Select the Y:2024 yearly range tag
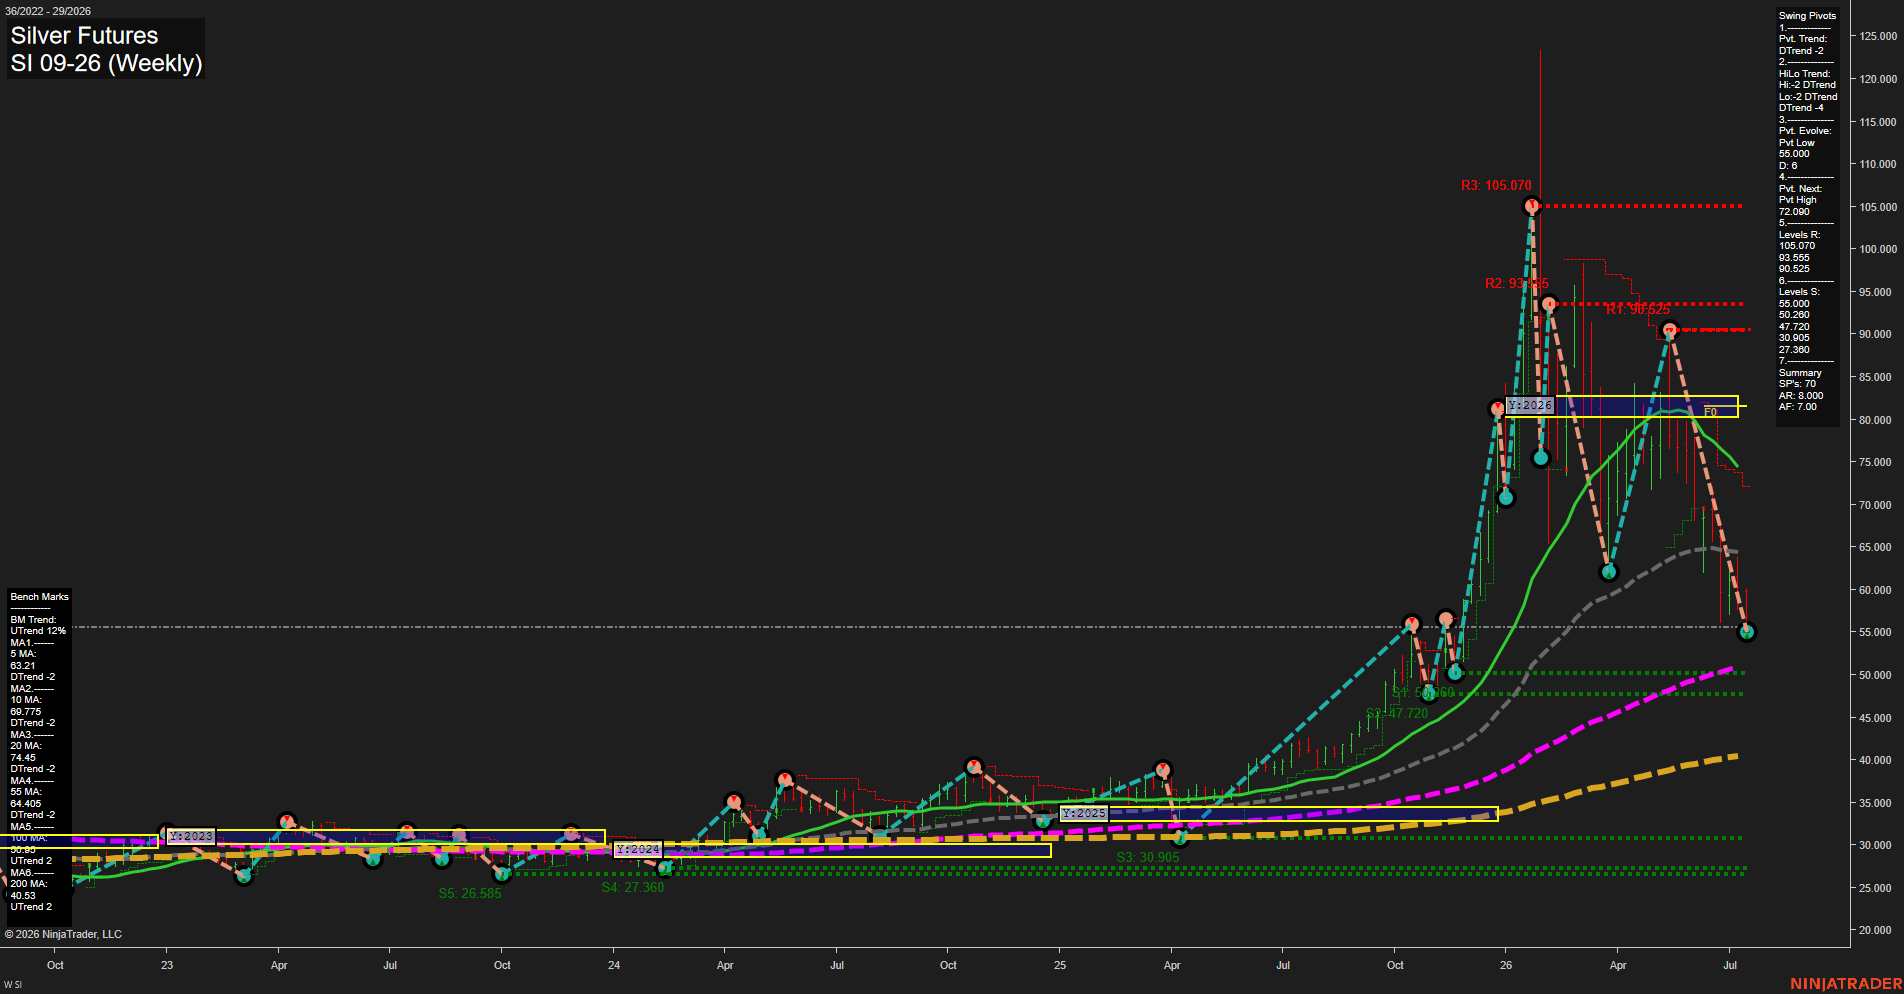1904x994 pixels. click(x=638, y=849)
